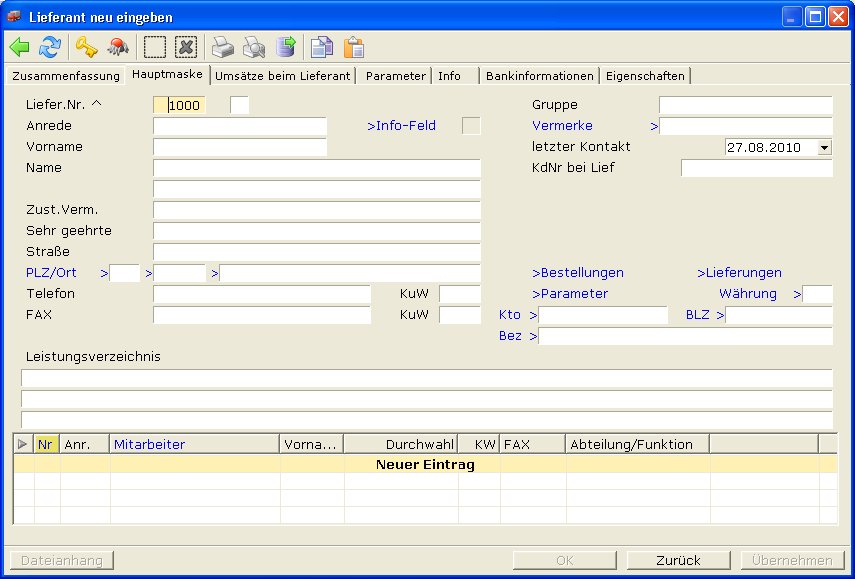
Task: Click the clipboard paste icon
Action: (x=353, y=47)
